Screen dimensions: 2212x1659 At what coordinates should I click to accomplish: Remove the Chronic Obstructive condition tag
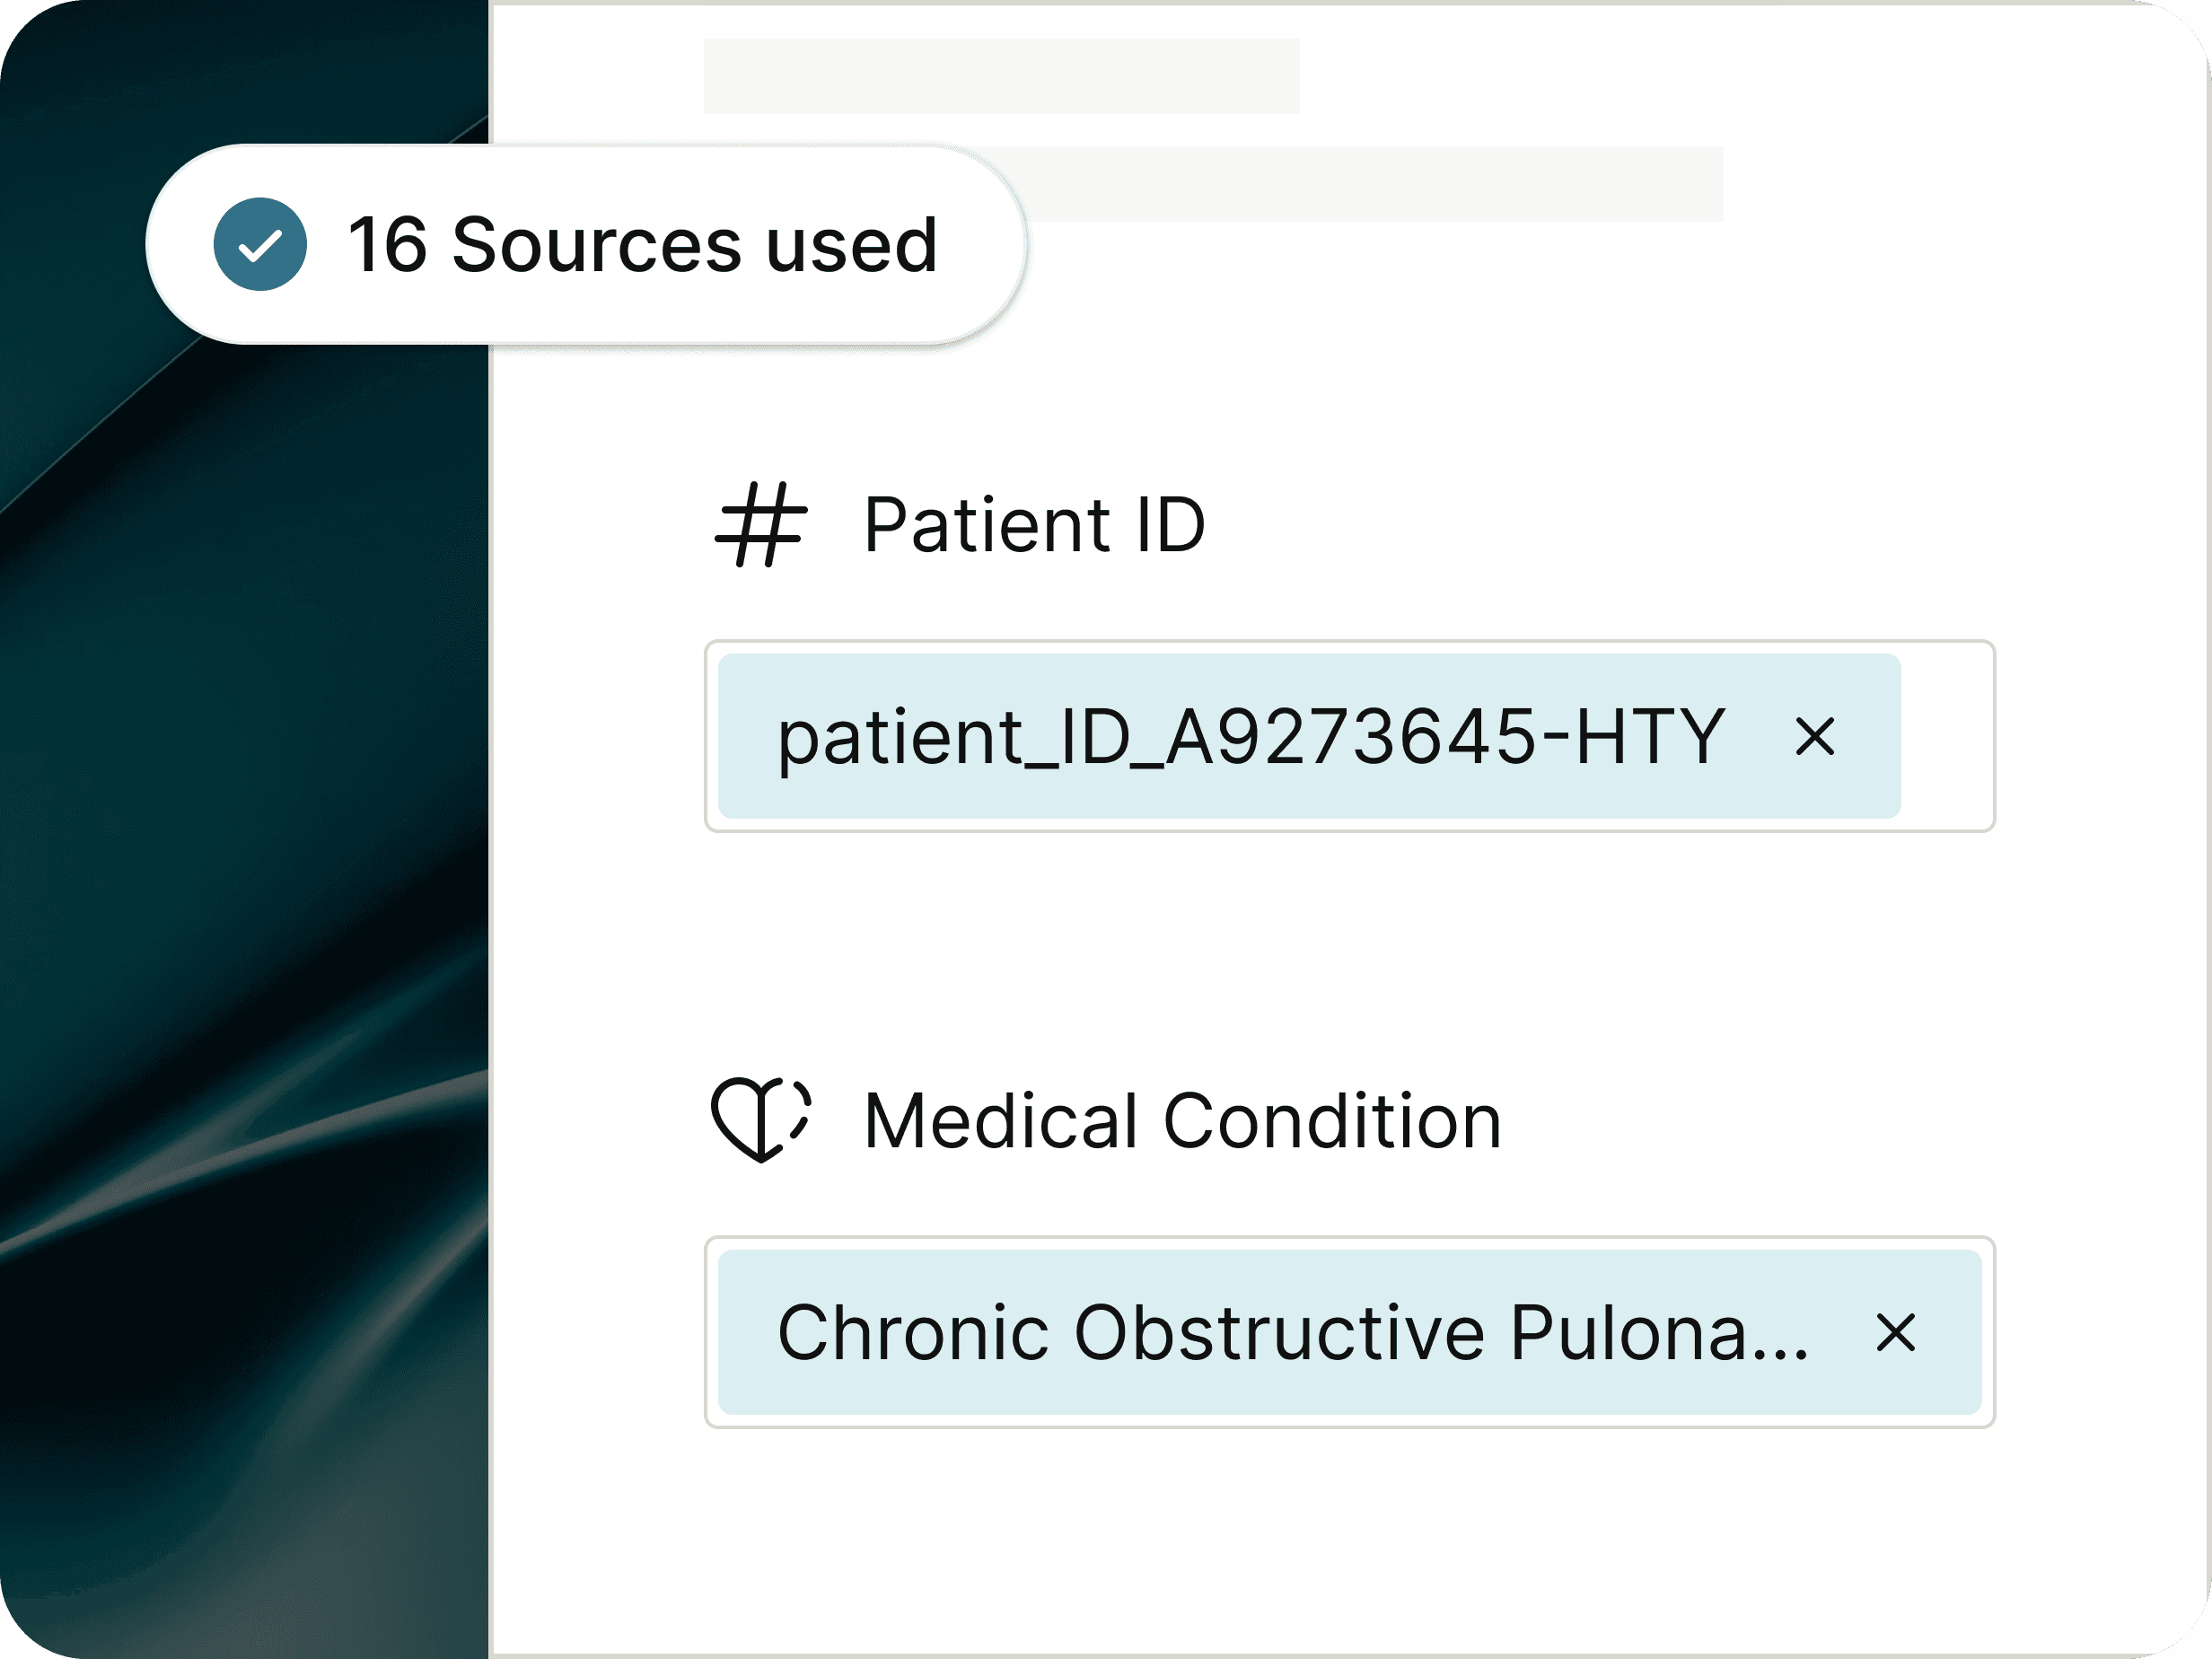(x=1895, y=1333)
